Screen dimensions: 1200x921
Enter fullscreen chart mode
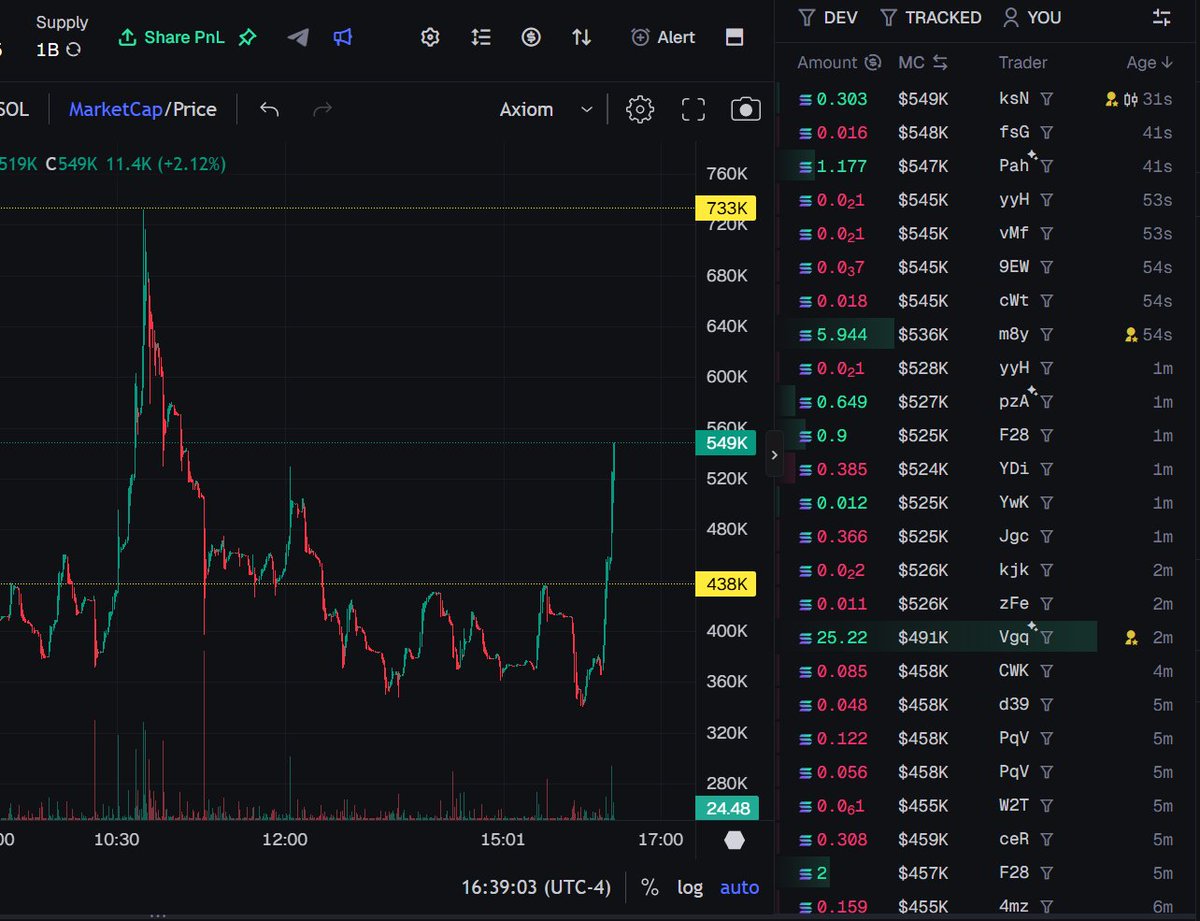pyautogui.click(x=693, y=109)
